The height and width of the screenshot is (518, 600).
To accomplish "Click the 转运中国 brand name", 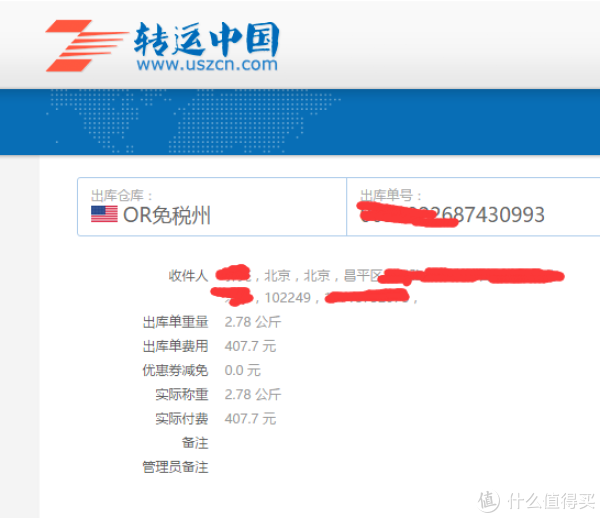I will 207,39.
